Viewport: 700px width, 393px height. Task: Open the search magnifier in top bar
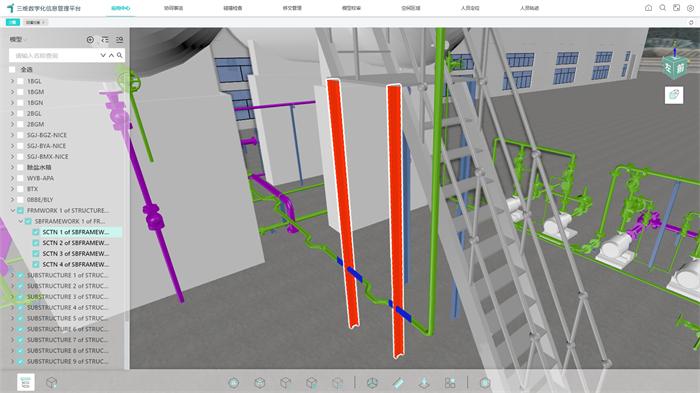(x=662, y=8)
